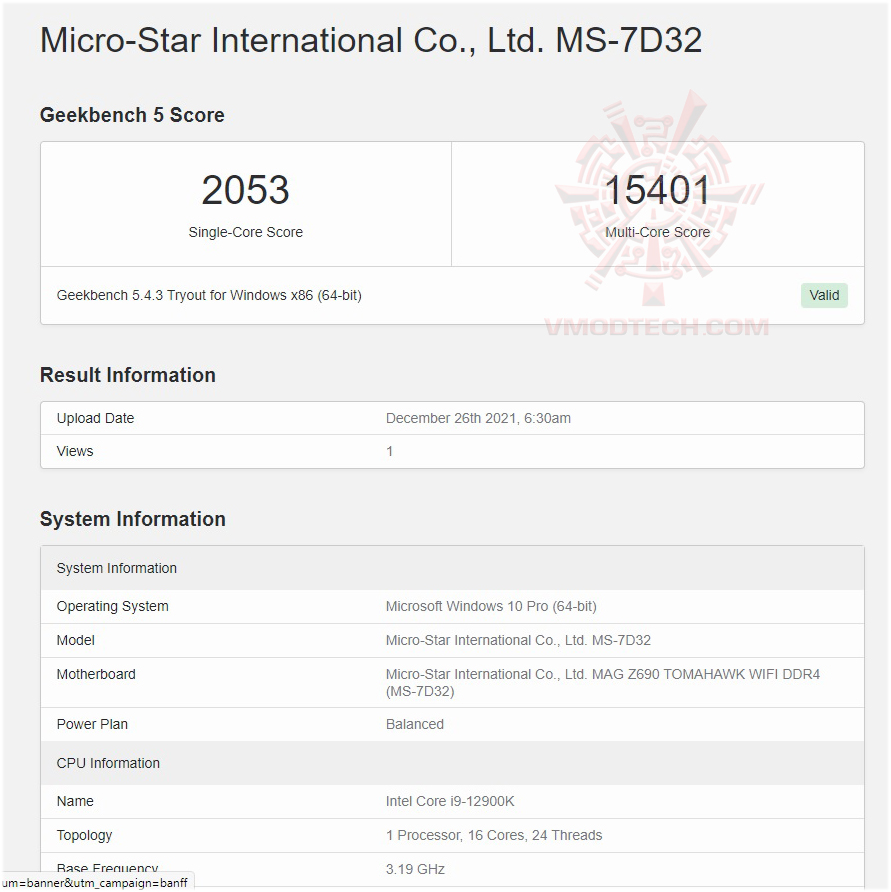Click the "Single-Core Score" label
This screenshot has width=891, height=892.
(245, 232)
